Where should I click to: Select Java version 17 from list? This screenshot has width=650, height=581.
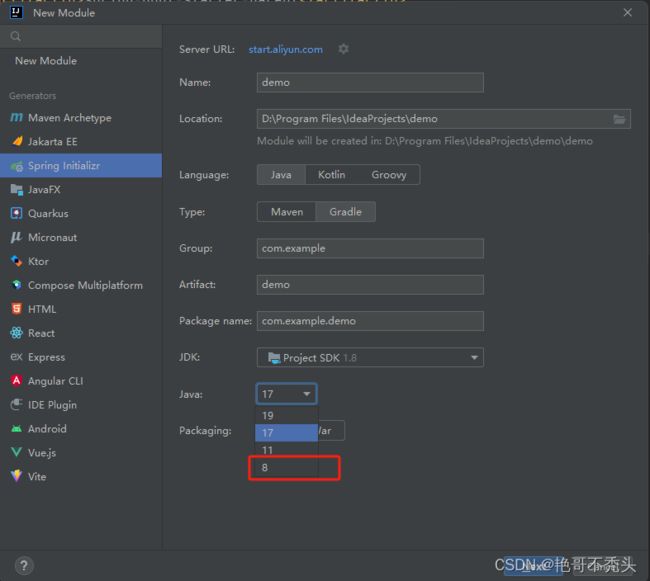click(286, 433)
